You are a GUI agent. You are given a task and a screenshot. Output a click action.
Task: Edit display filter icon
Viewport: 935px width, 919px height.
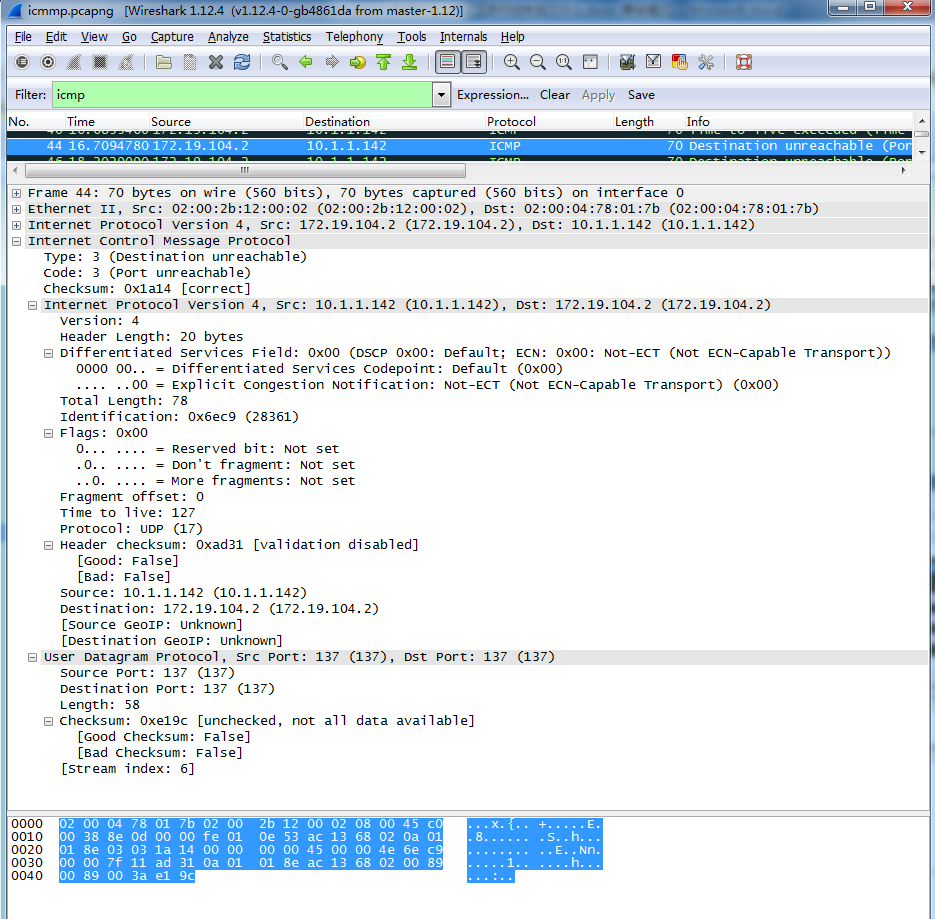(653, 62)
